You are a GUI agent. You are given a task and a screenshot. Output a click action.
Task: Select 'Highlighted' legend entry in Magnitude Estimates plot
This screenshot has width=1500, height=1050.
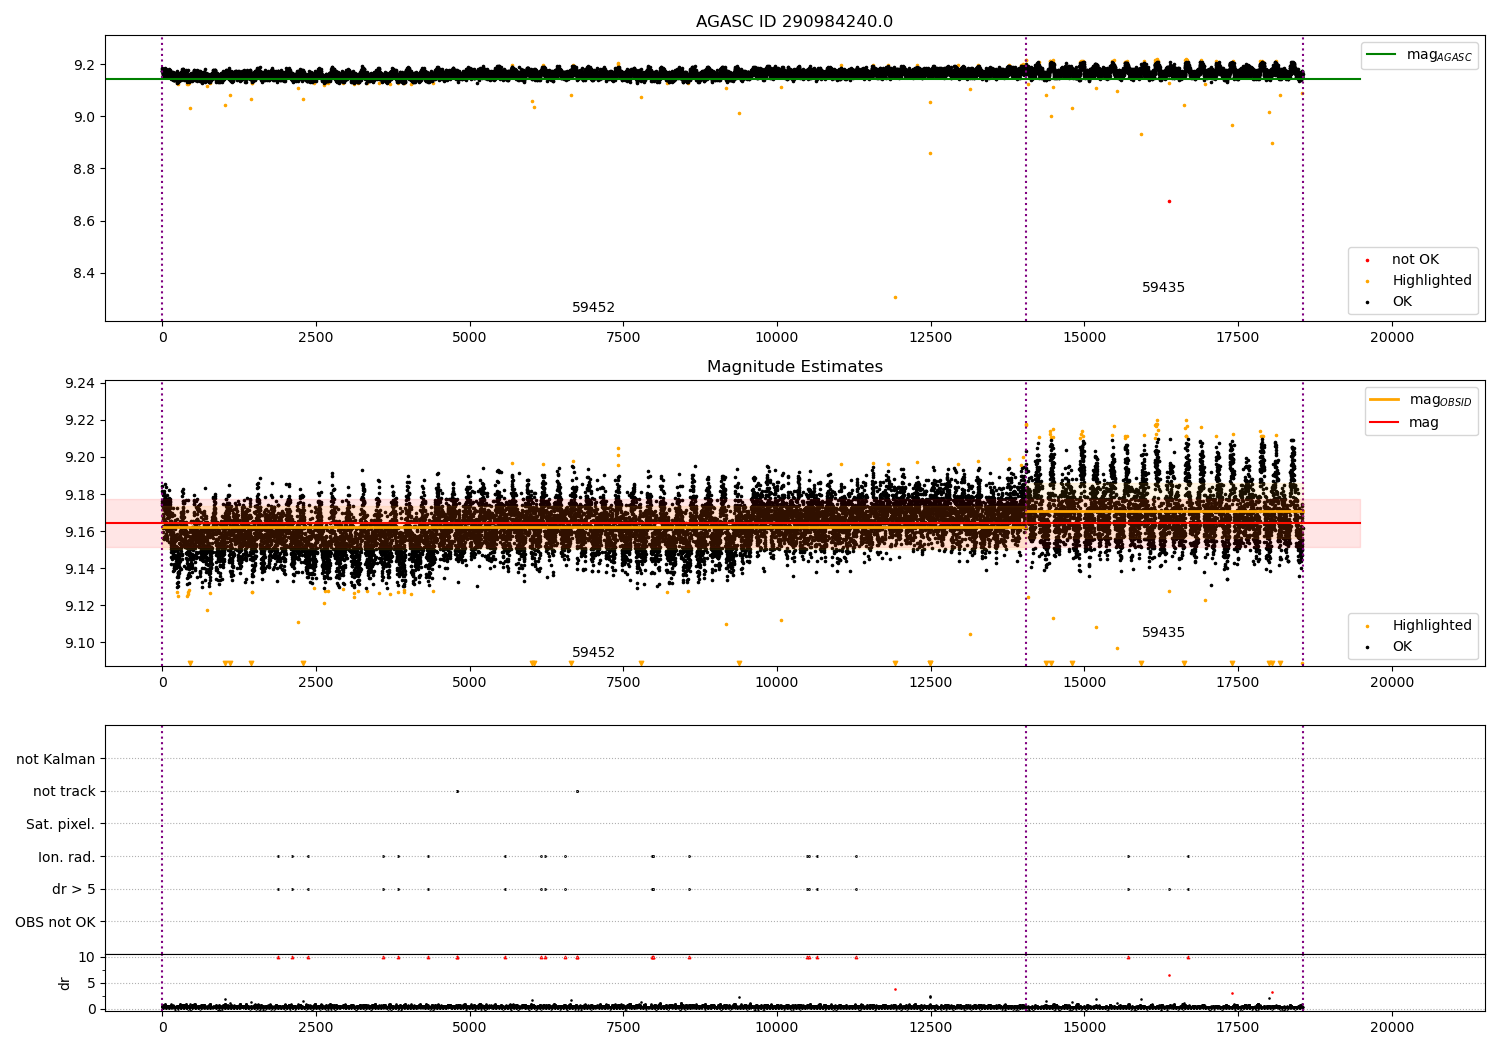tap(1431, 626)
